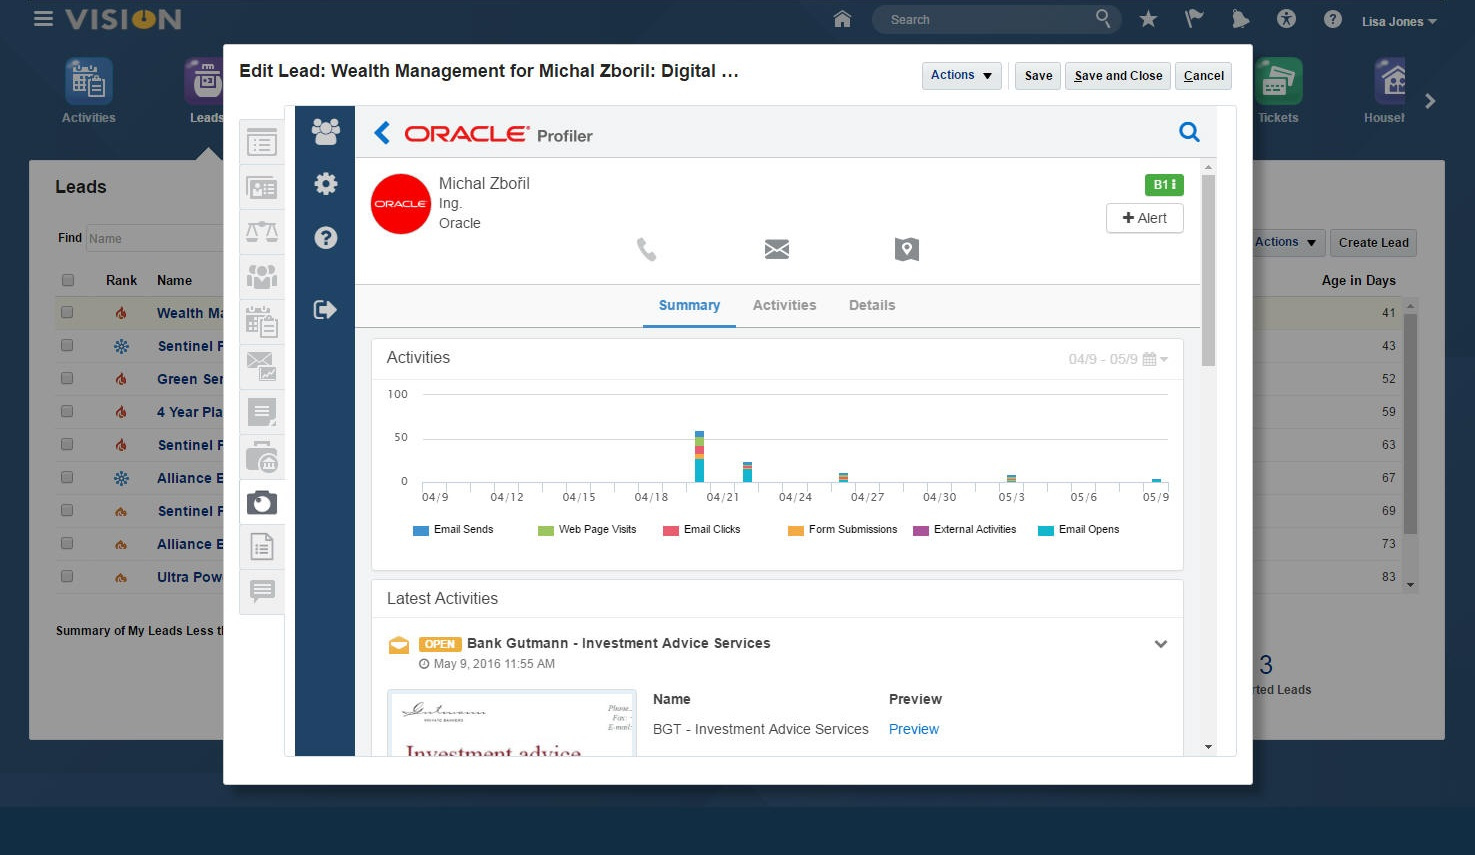The image size is (1475, 855).
Task: Check the box for the lead aged 73 days
Action: (x=67, y=544)
